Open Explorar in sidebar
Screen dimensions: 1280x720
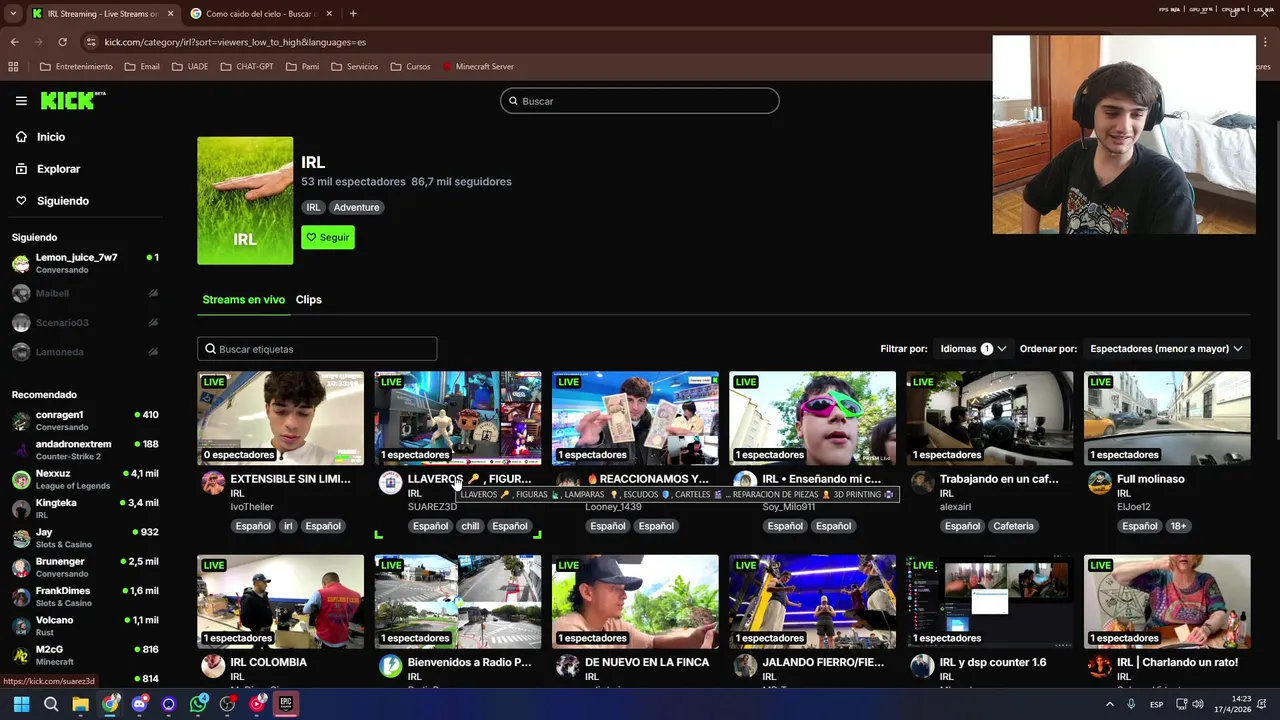click(x=58, y=169)
